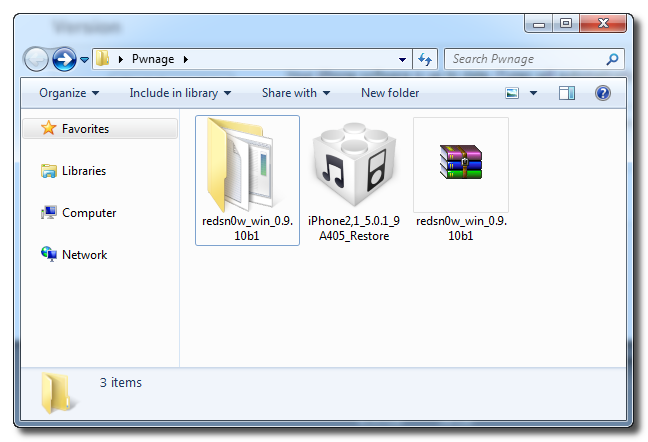Select Network in navigation pane

84,255
